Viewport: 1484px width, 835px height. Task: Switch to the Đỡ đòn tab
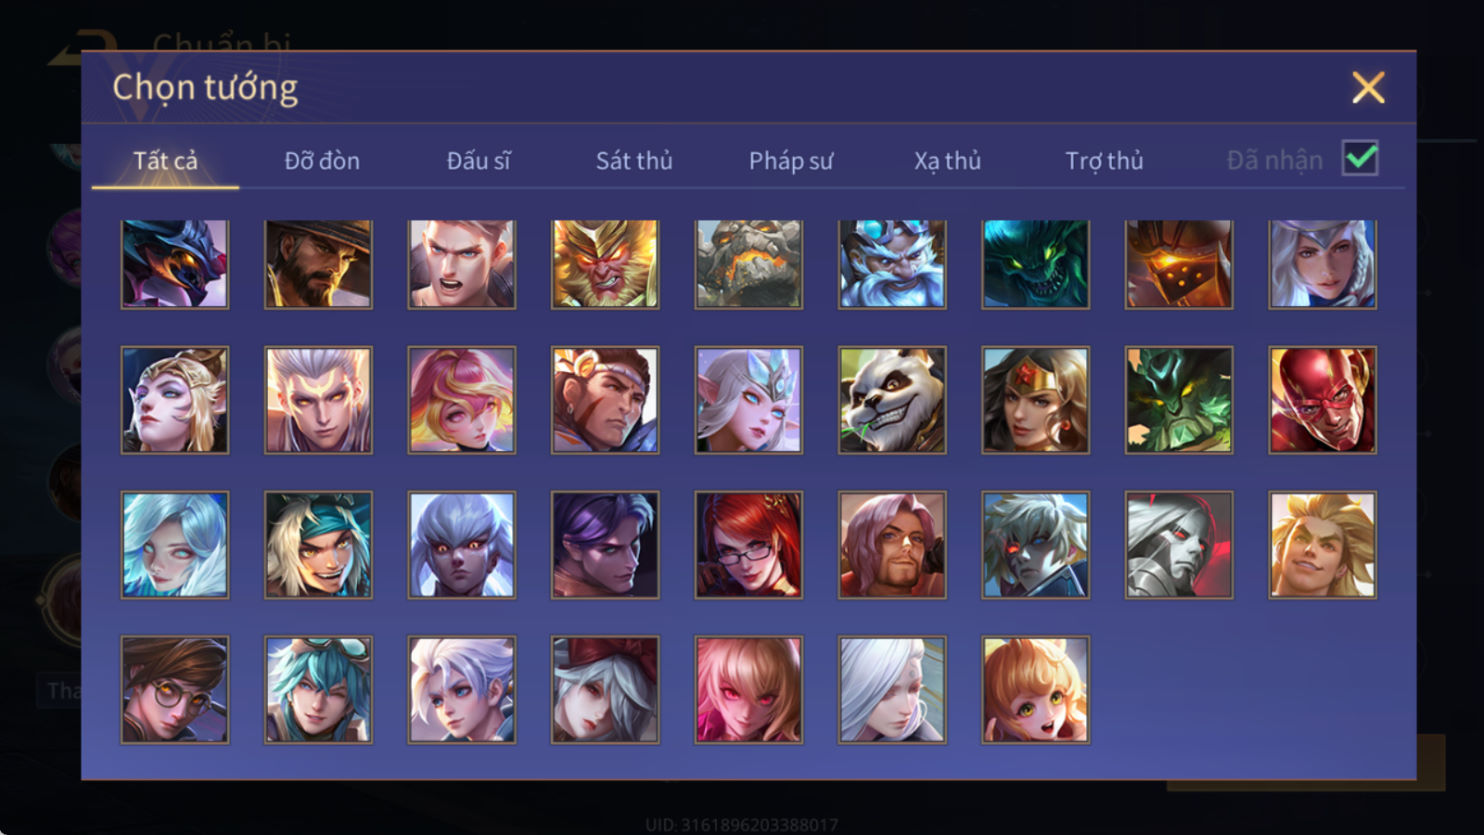point(322,160)
